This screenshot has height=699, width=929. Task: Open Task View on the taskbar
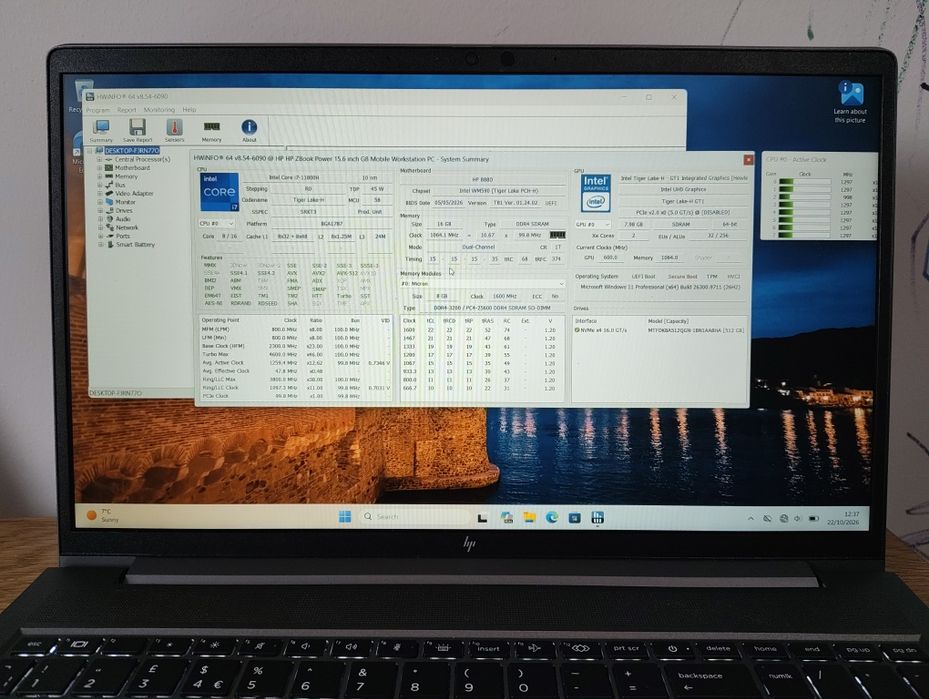(x=482, y=518)
